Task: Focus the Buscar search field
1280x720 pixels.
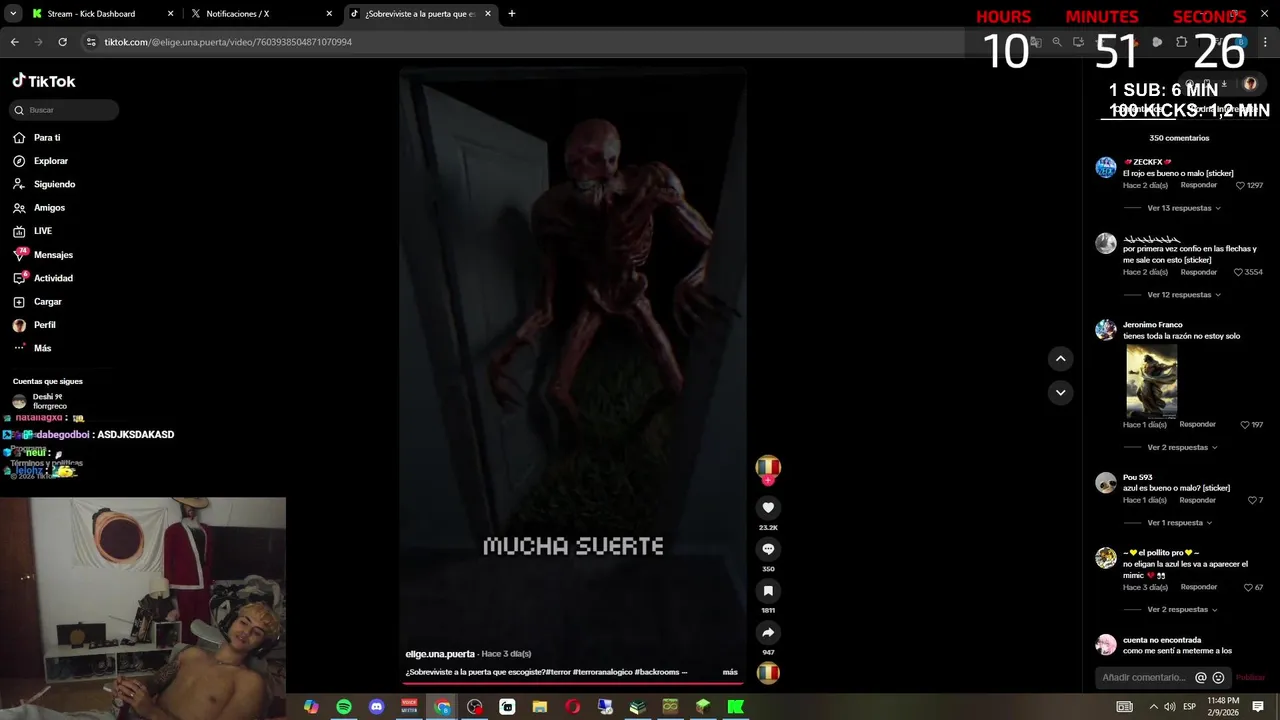Action: 65,110
